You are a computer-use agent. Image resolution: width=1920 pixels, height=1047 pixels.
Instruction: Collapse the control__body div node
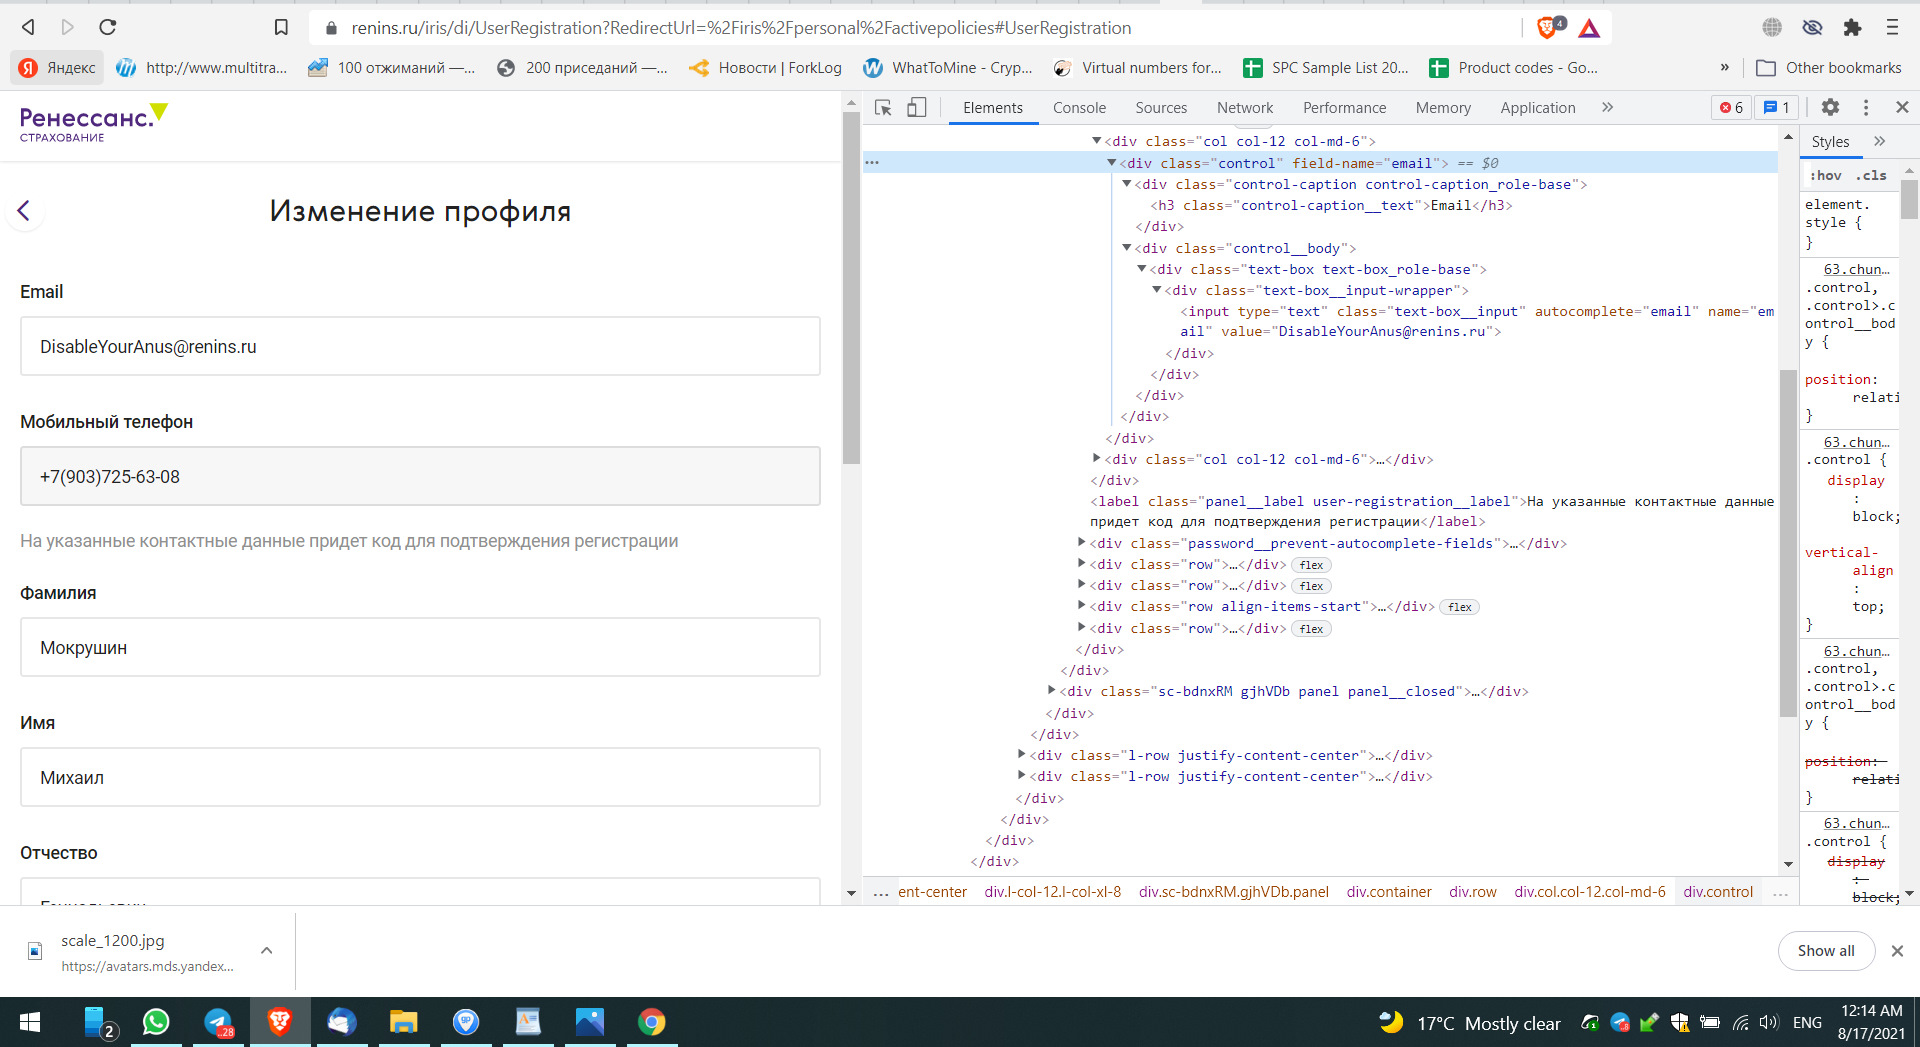pyautogui.click(x=1126, y=248)
